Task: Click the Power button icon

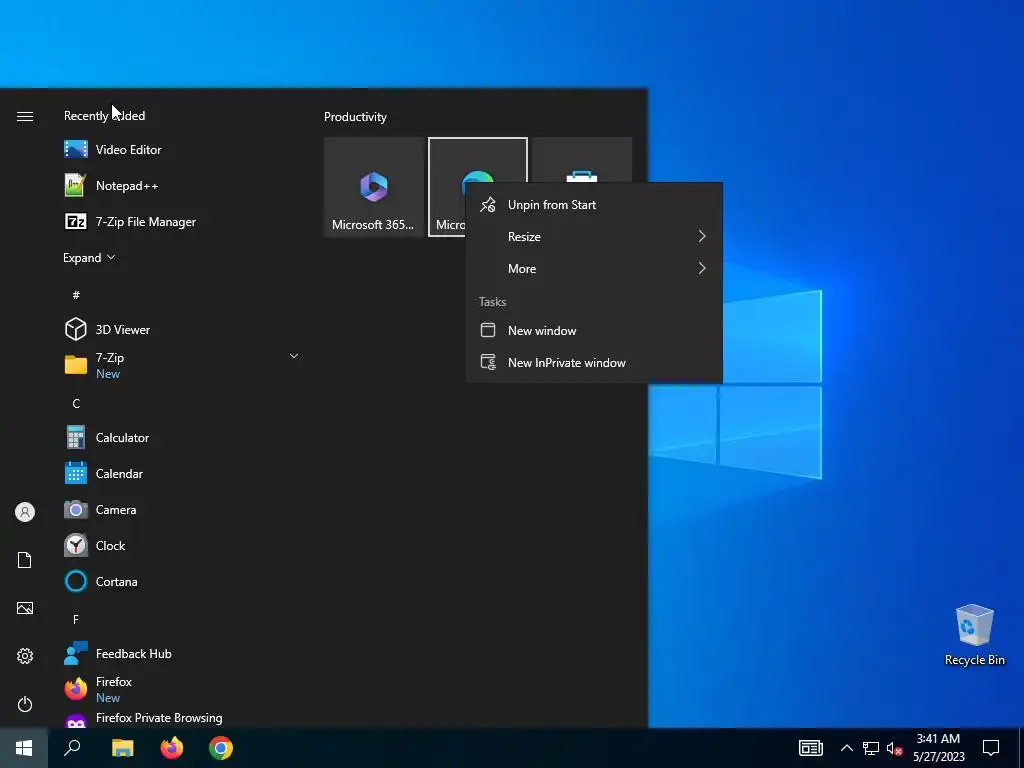Action: pyautogui.click(x=25, y=704)
